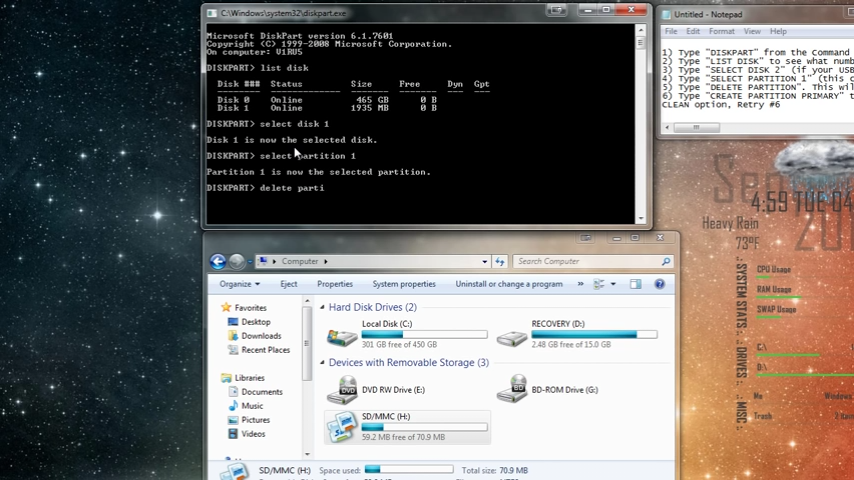Click the Search Computer input field
The width and height of the screenshot is (854, 480).
point(586,262)
